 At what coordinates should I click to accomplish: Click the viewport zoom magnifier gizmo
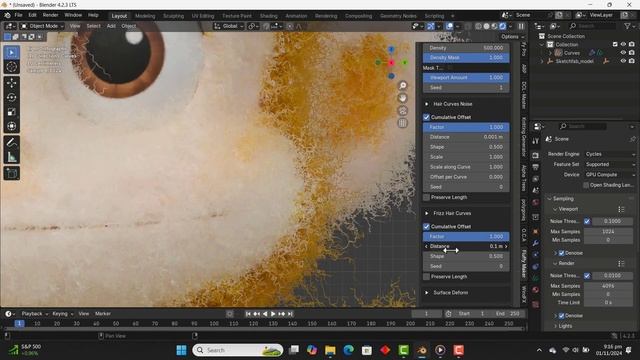tap(402, 85)
